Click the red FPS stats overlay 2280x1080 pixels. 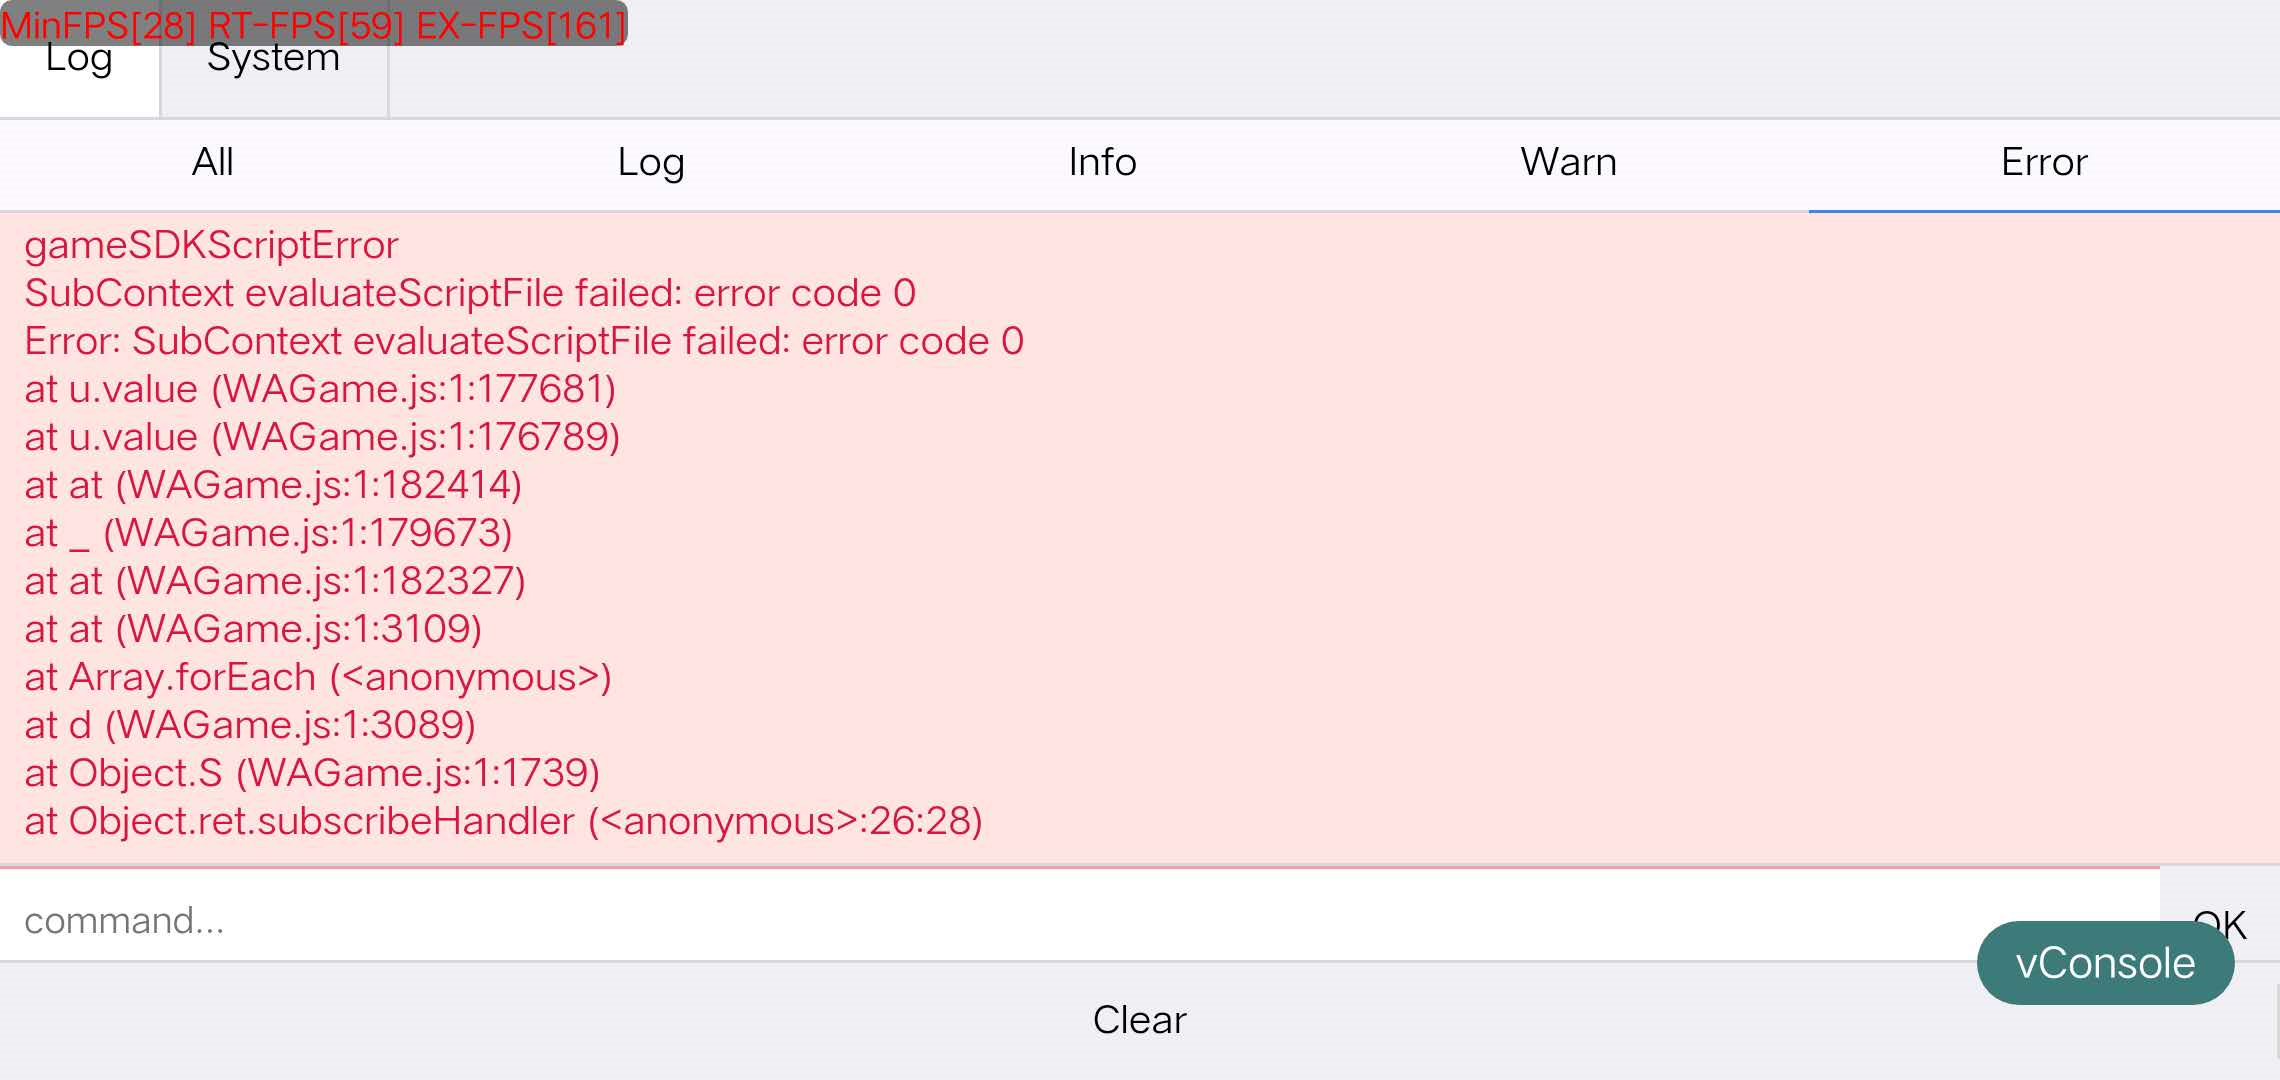314,24
